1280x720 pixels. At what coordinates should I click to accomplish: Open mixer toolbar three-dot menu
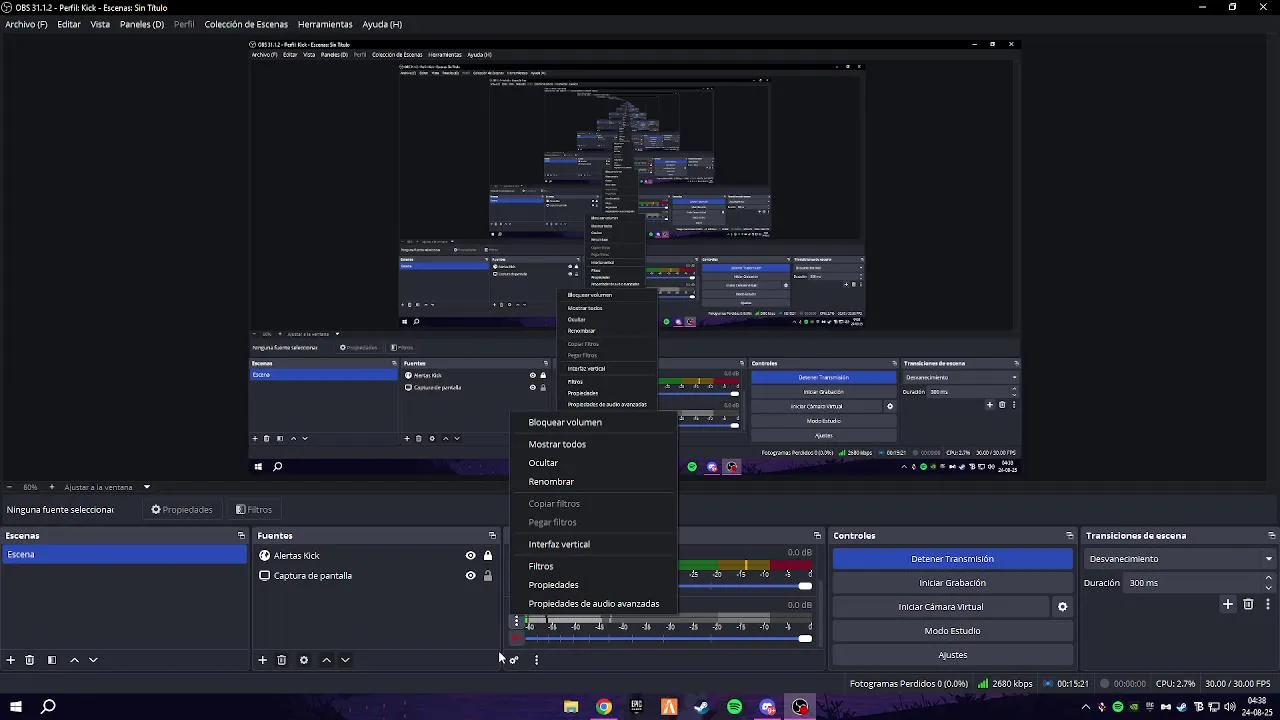tap(536, 660)
